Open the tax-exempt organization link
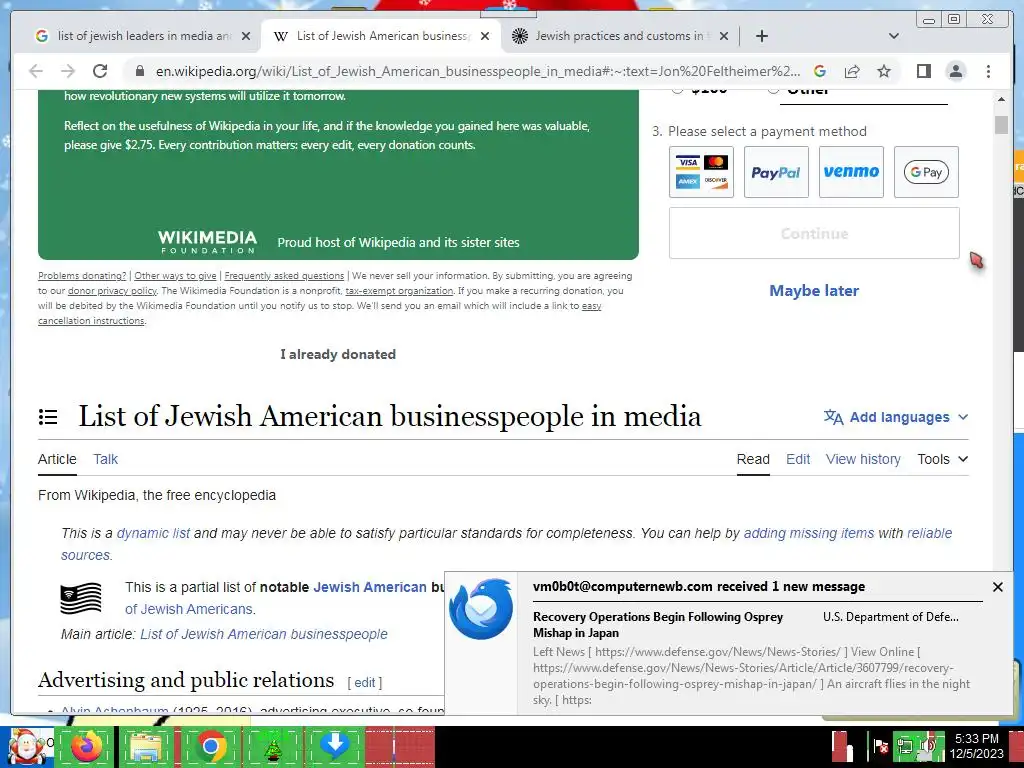This screenshot has height=768, width=1024. coord(399,291)
